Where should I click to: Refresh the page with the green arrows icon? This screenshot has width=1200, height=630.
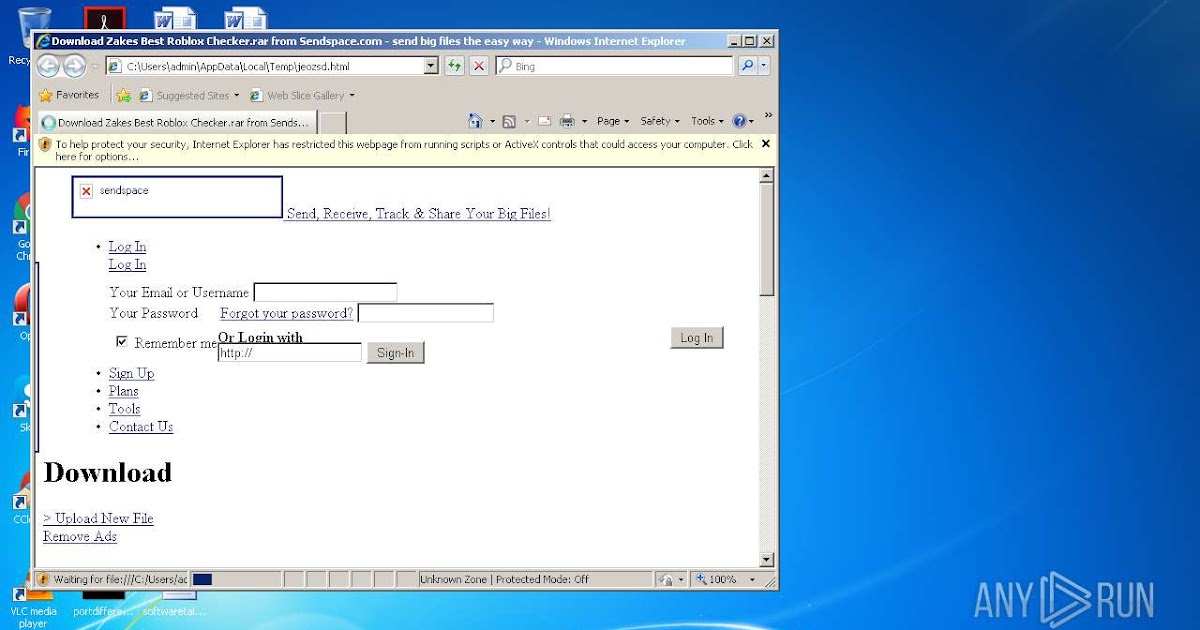coord(455,66)
